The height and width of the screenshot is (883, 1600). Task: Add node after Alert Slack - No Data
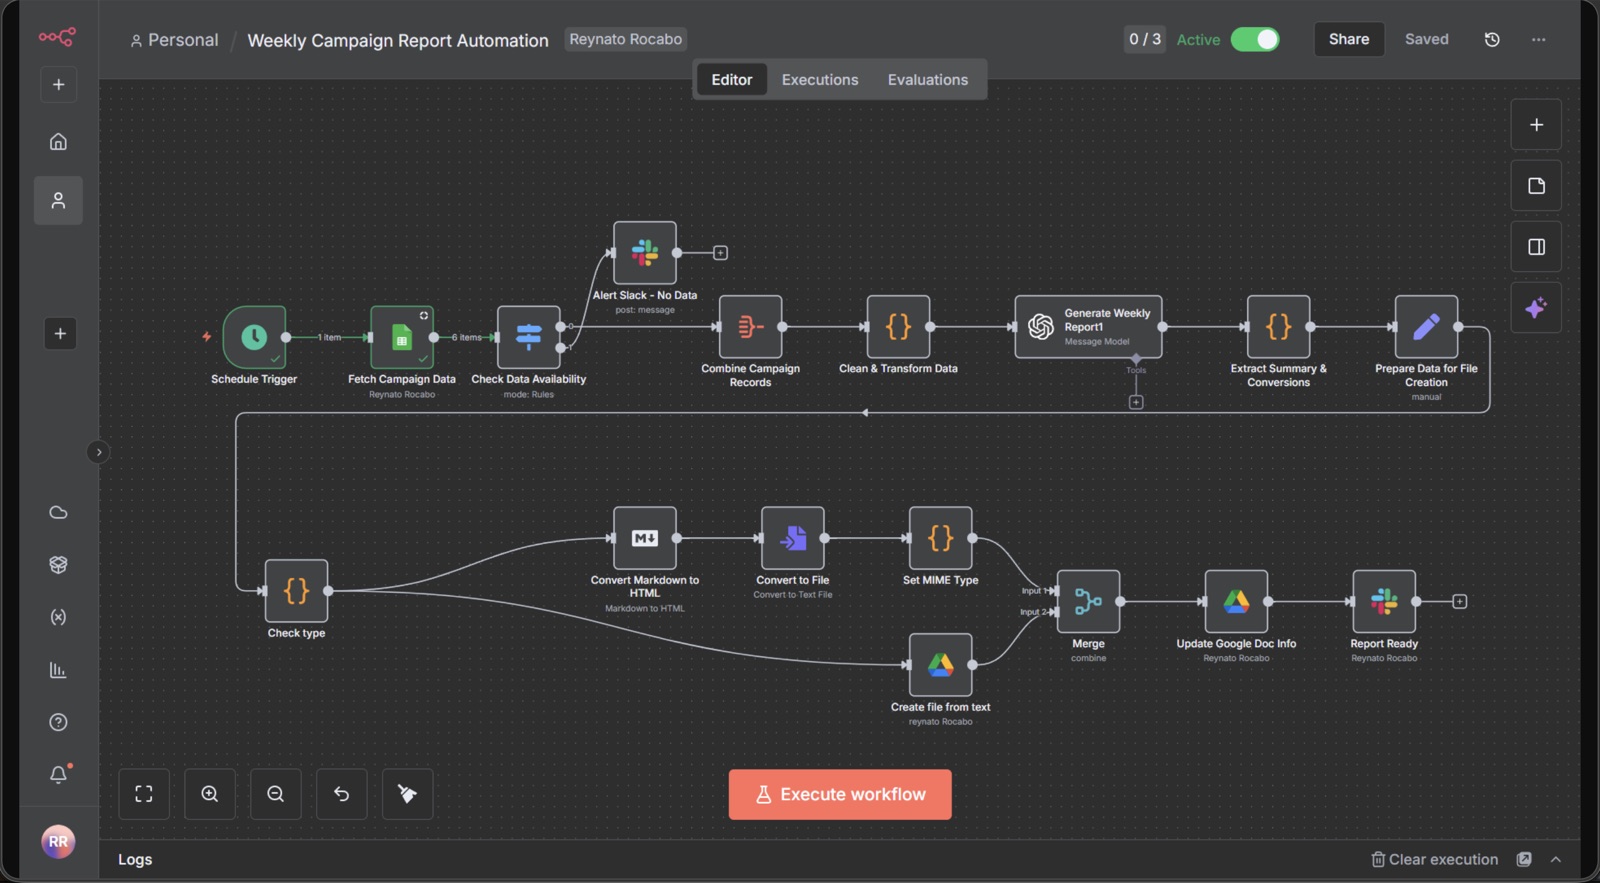pos(720,253)
